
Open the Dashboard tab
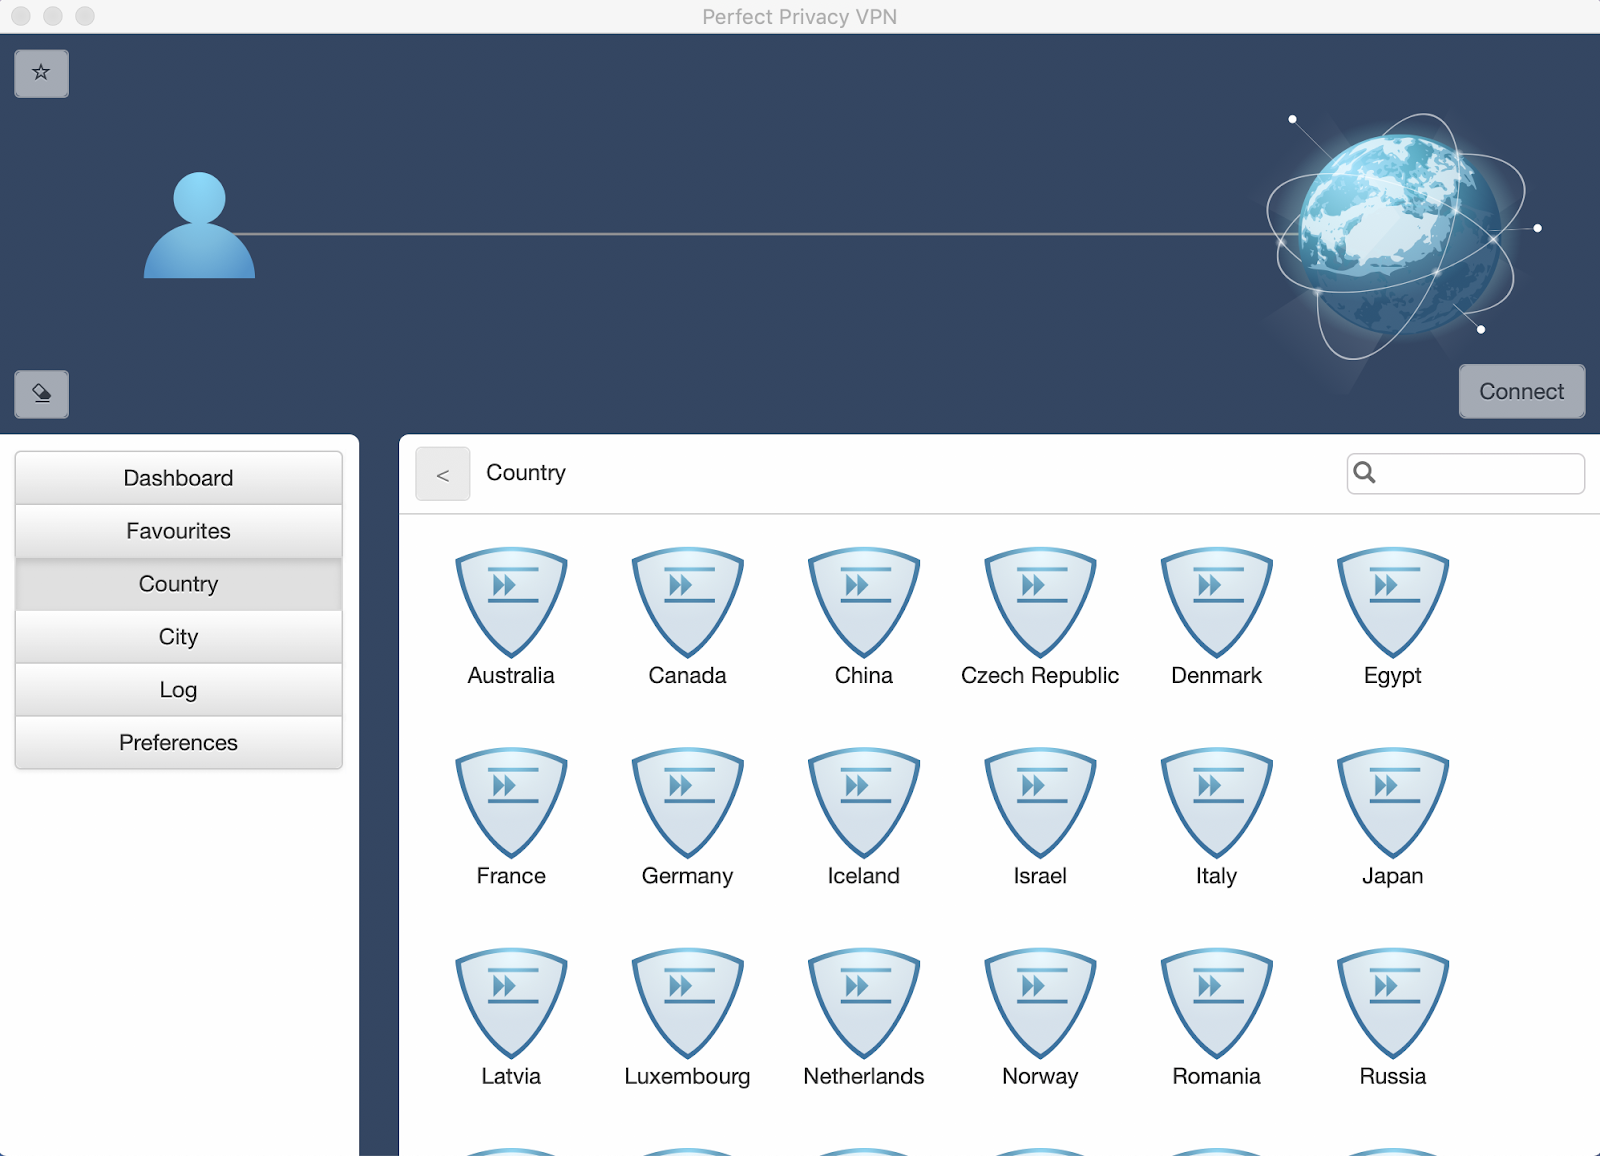click(178, 478)
